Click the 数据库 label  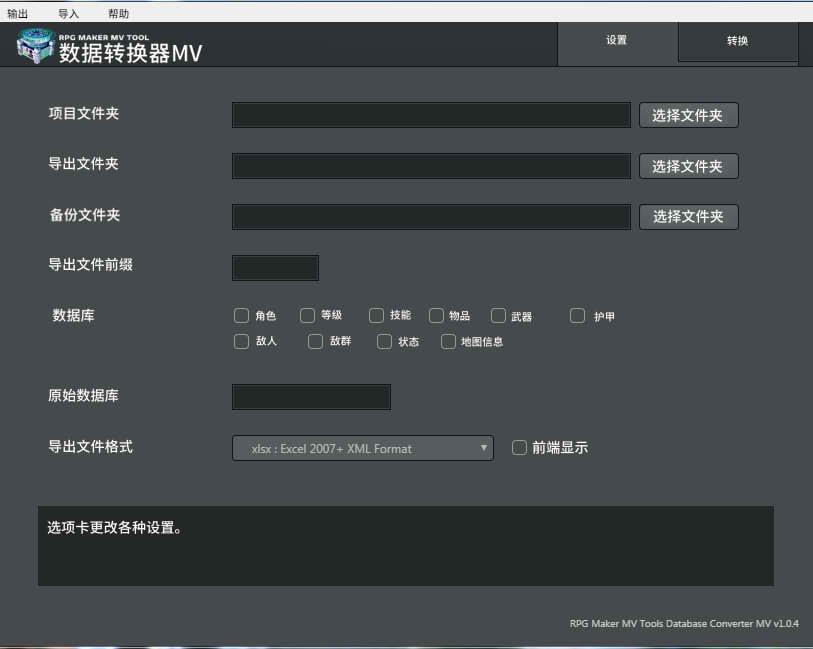point(73,315)
